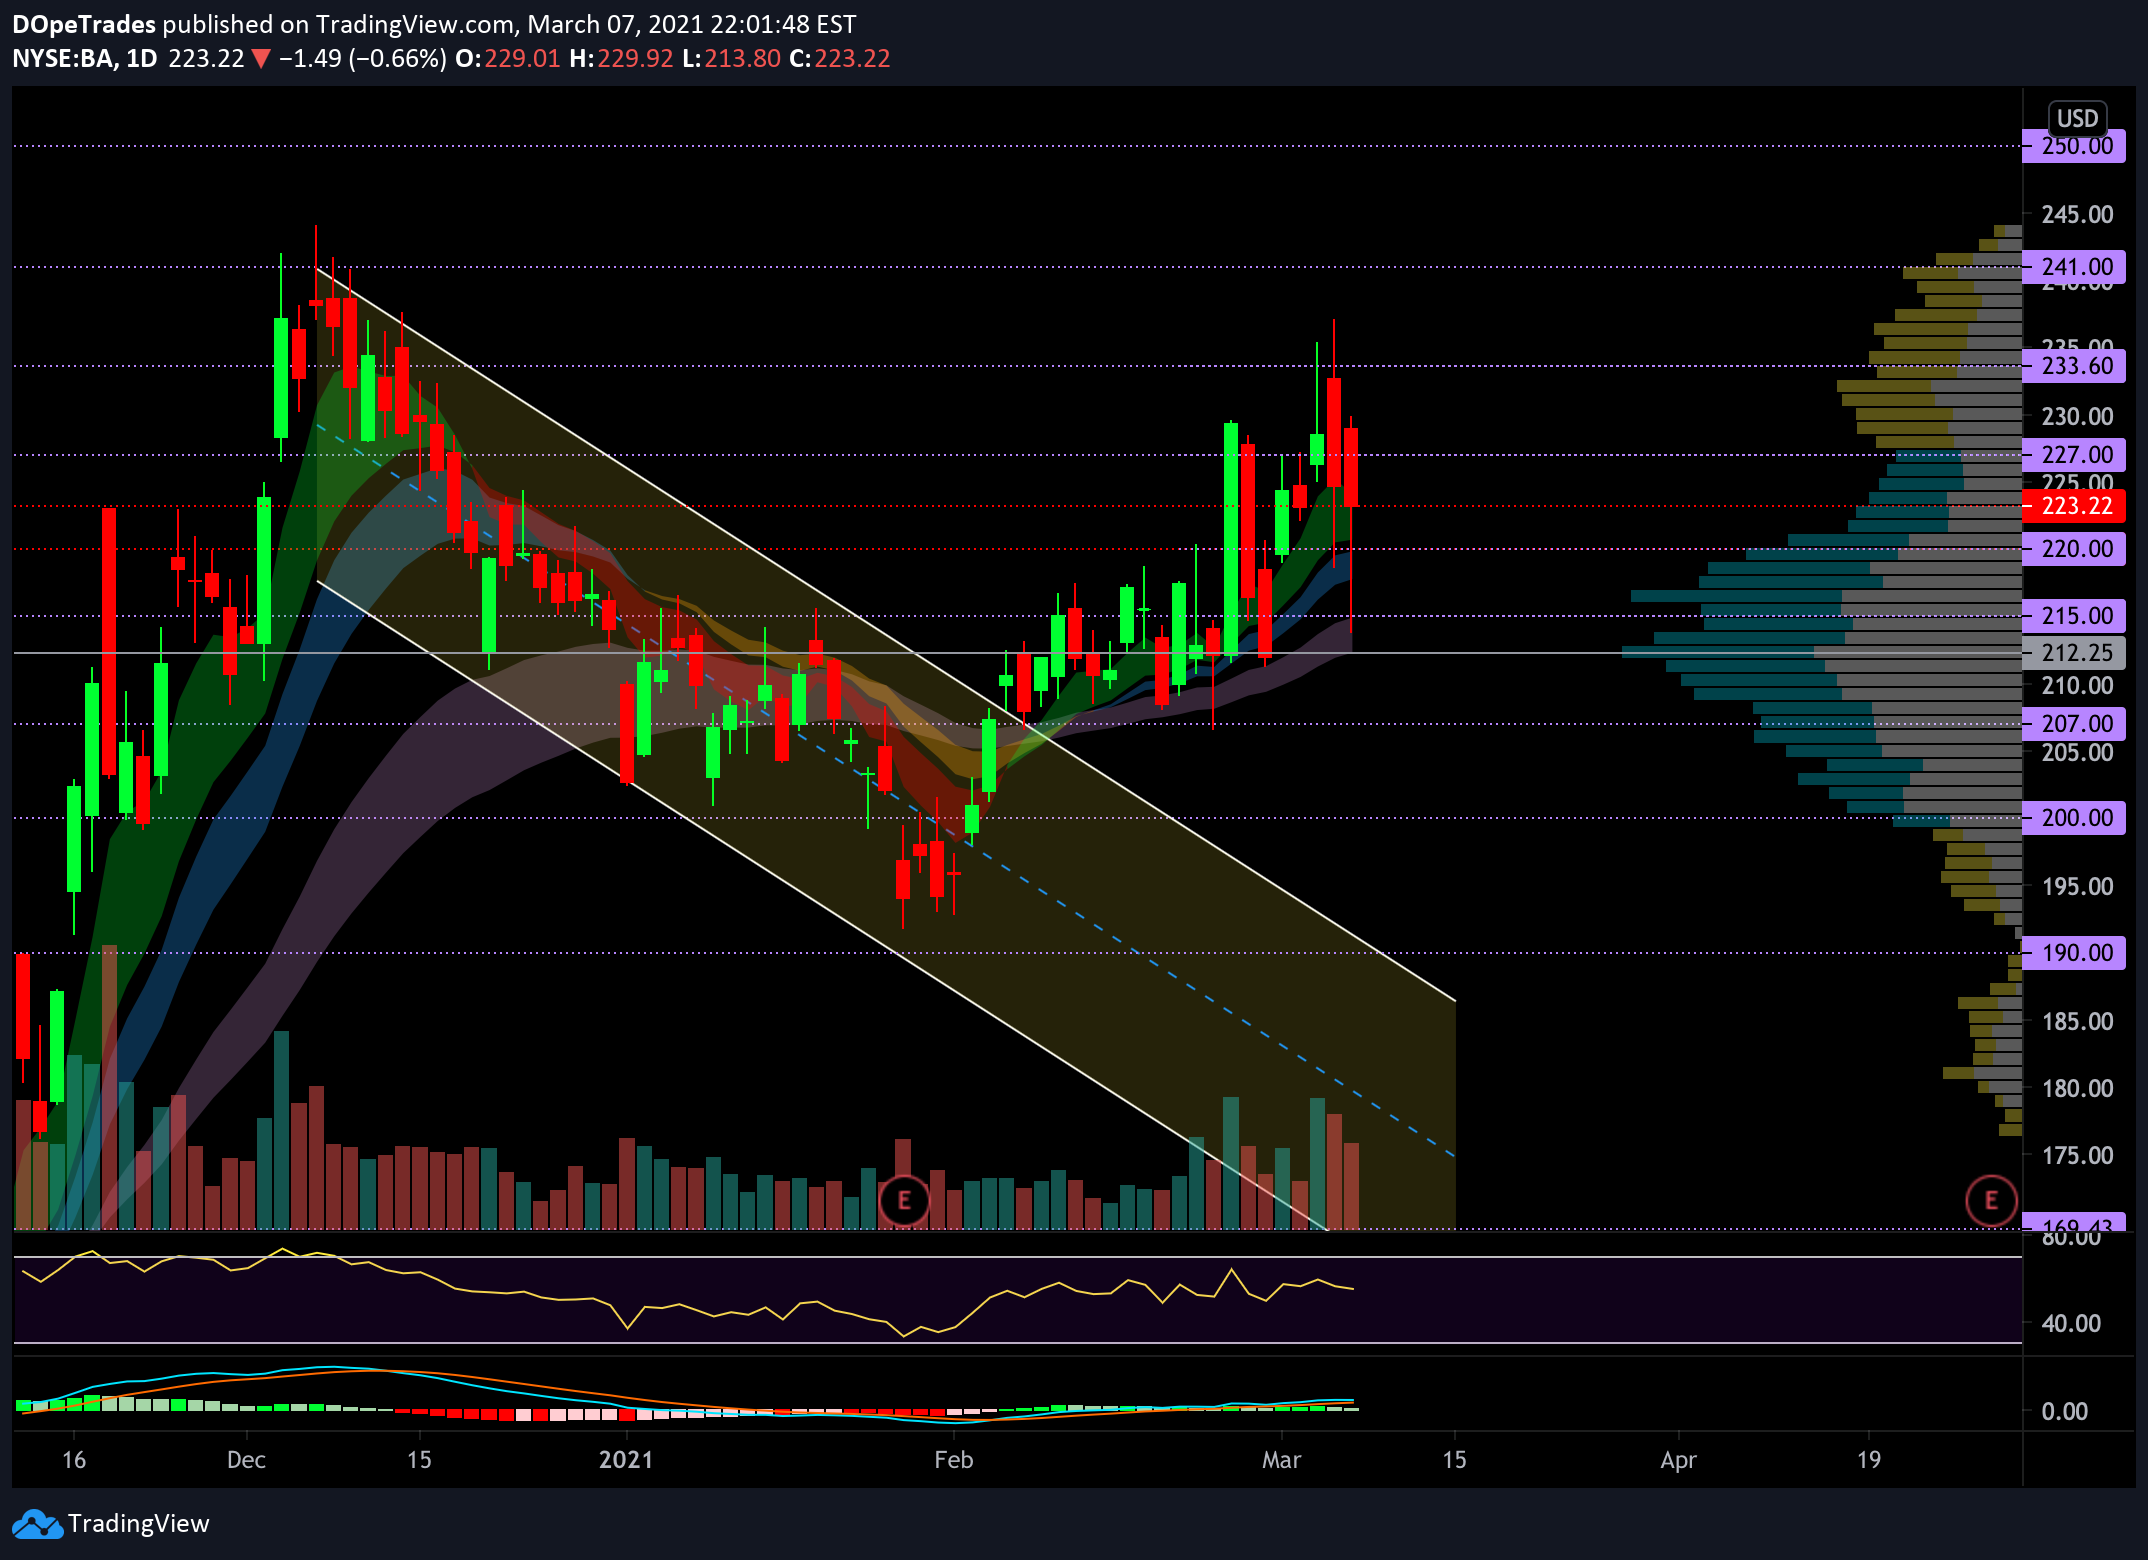Click the close price value 223.22
Screen dimensions: 2148x1560
click(x=852, y=58)
